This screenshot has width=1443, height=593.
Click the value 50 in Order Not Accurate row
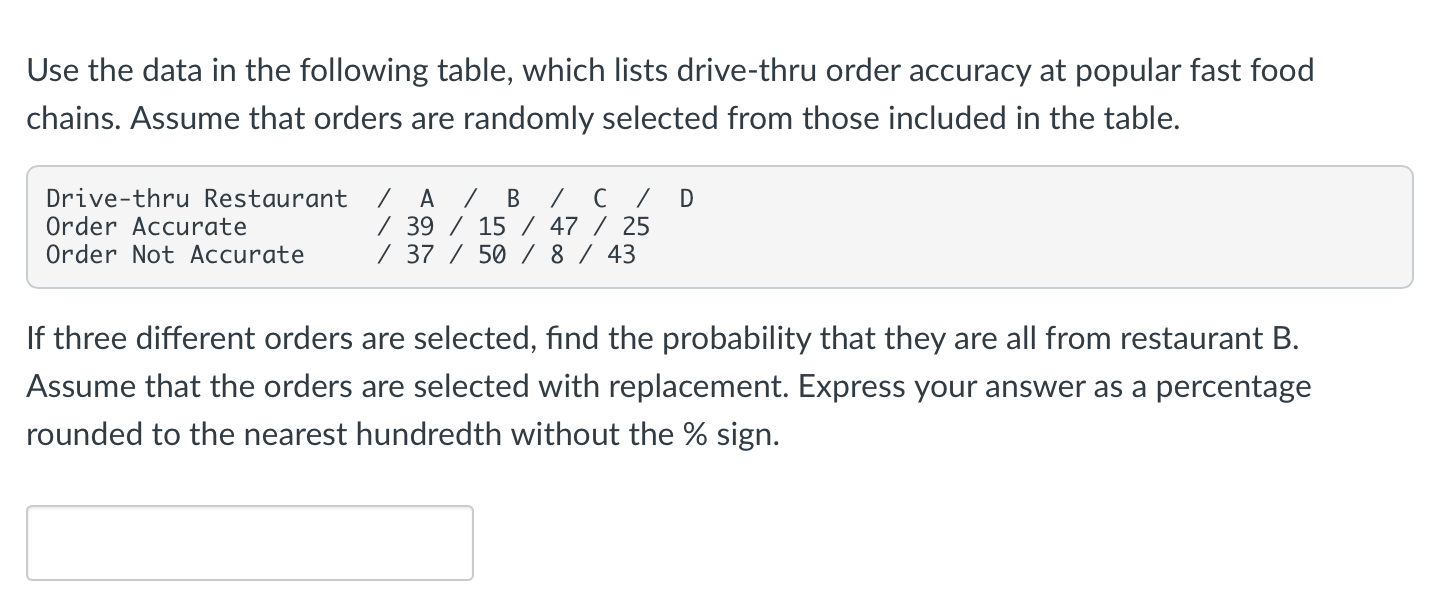pos(492,254)
